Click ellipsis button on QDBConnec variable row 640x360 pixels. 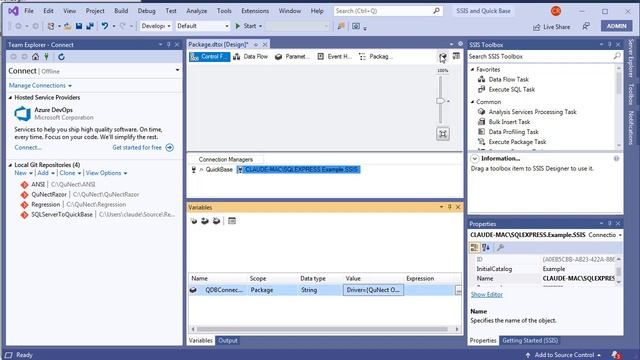458,290
